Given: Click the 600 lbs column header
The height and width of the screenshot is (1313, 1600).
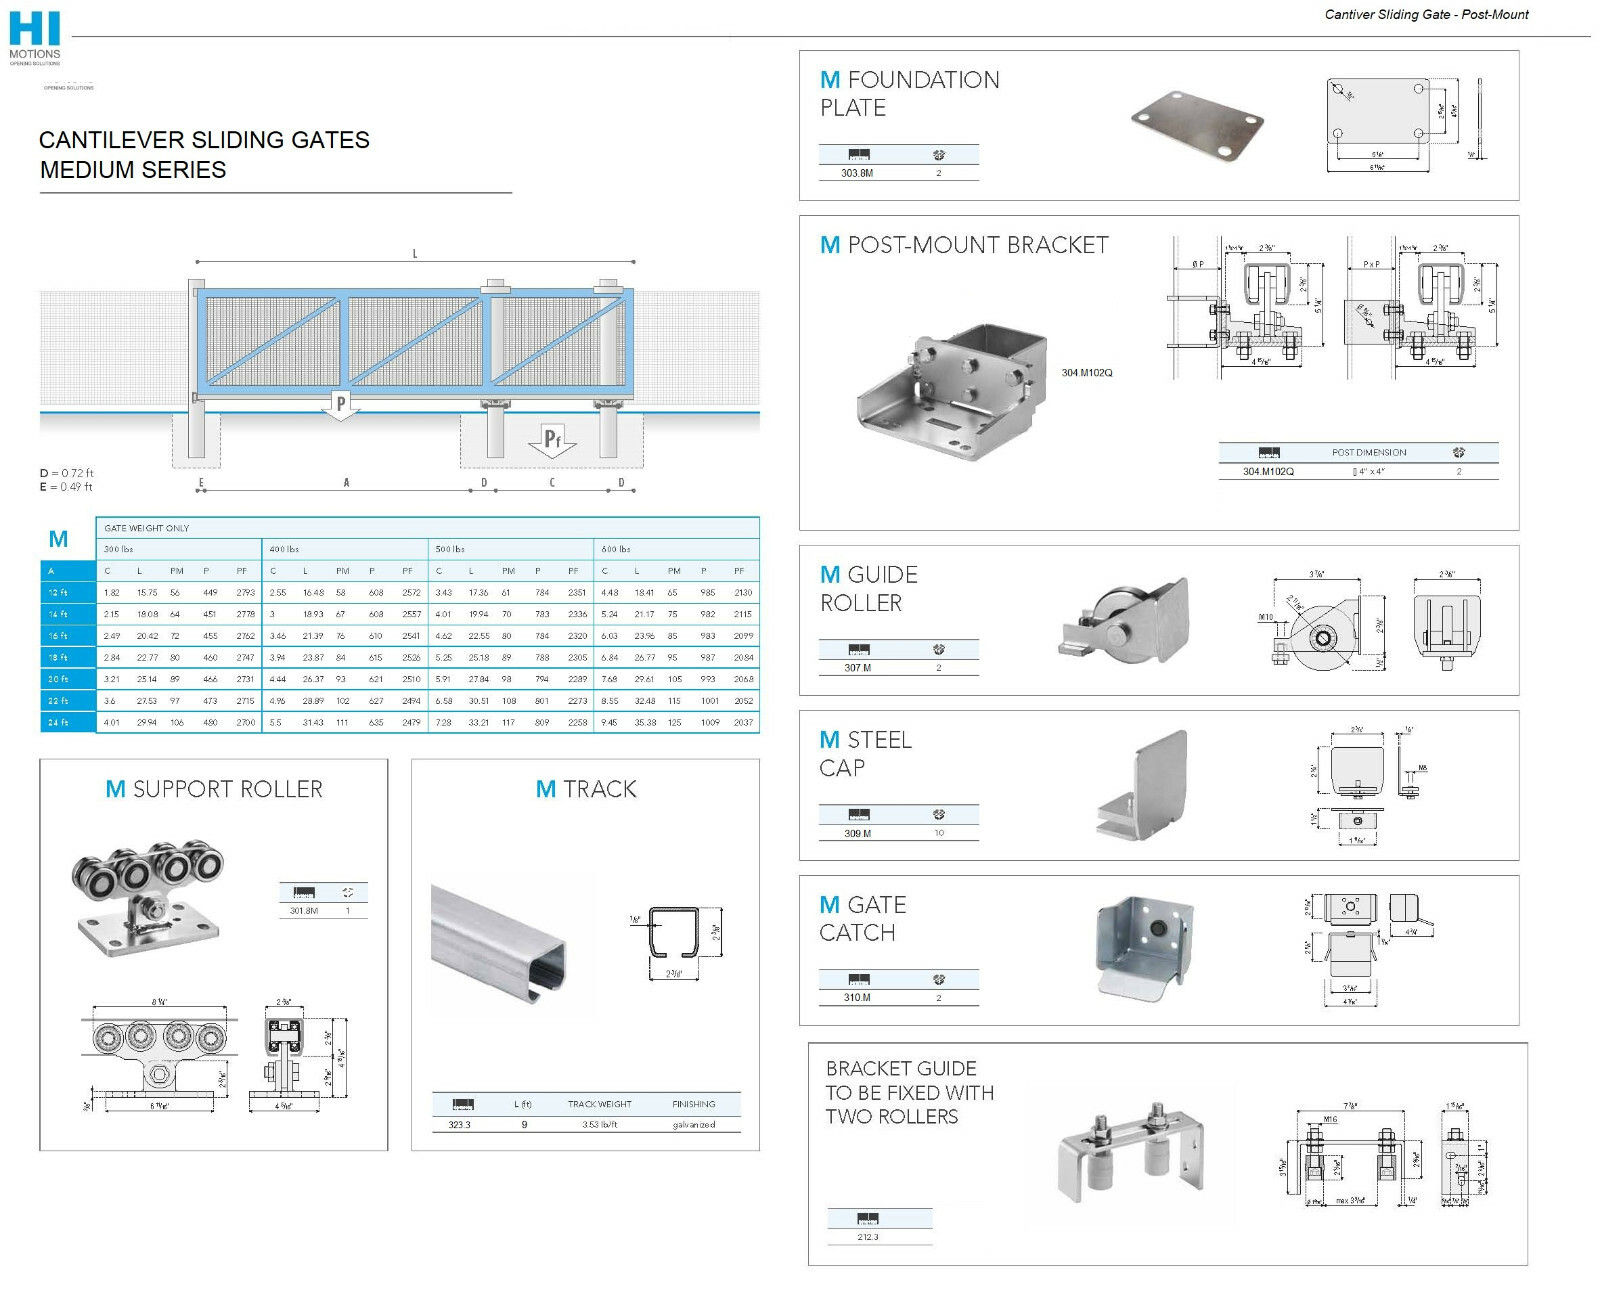Looking at the screenshot, I should pyautogui.click(x=616, y=548).
